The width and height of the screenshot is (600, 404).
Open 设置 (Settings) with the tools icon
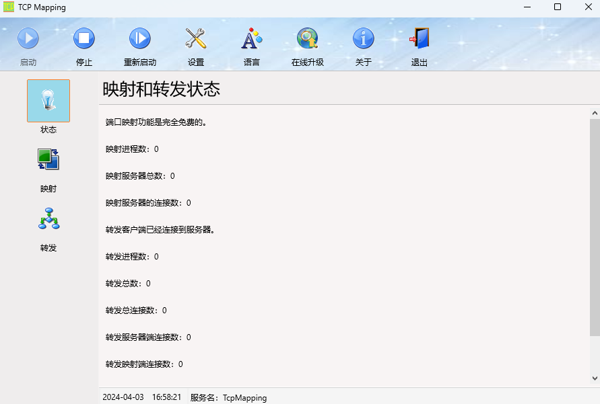click(196, 40)
